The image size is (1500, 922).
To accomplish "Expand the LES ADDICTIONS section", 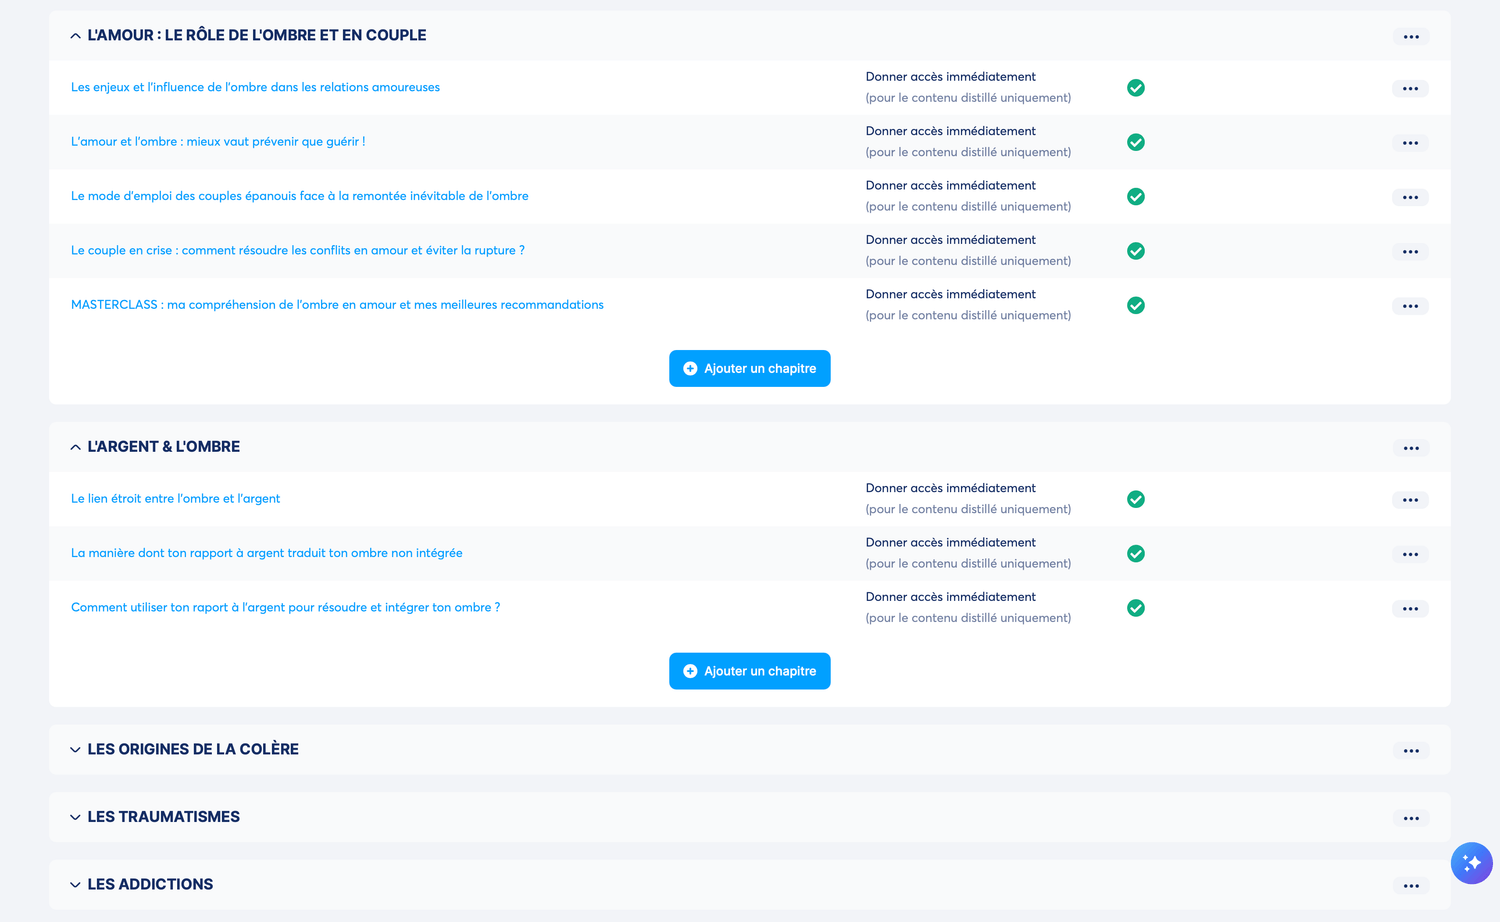I will tap(76, 885).
